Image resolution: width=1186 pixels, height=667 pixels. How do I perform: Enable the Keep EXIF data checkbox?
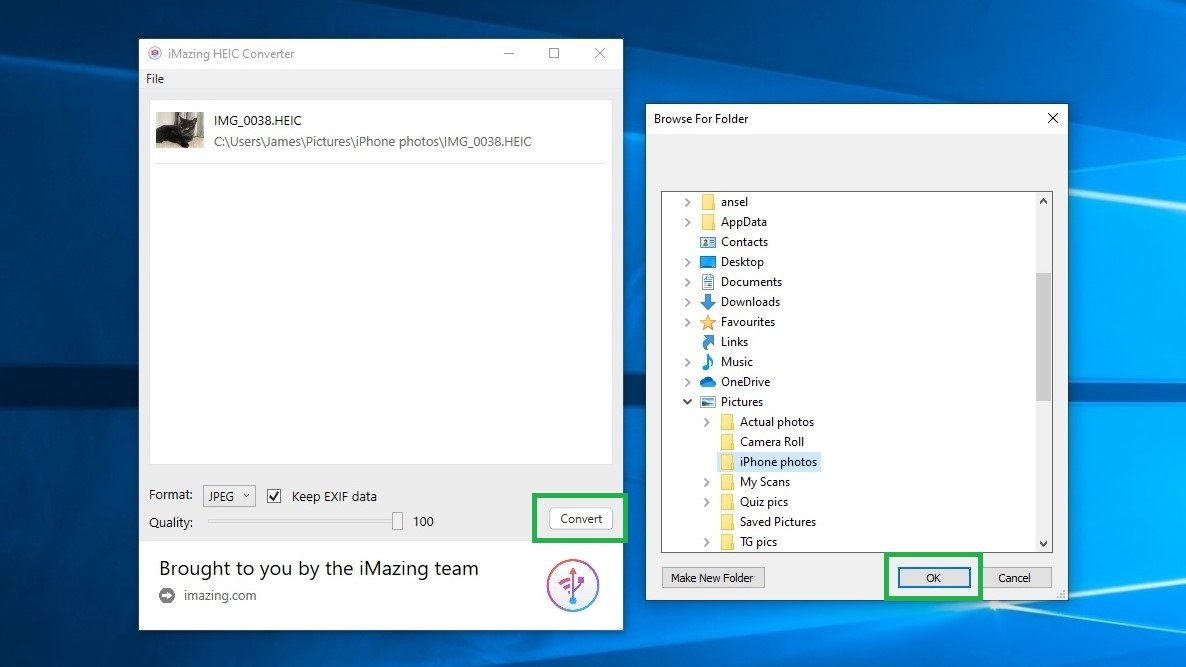(x=274, y=496)
